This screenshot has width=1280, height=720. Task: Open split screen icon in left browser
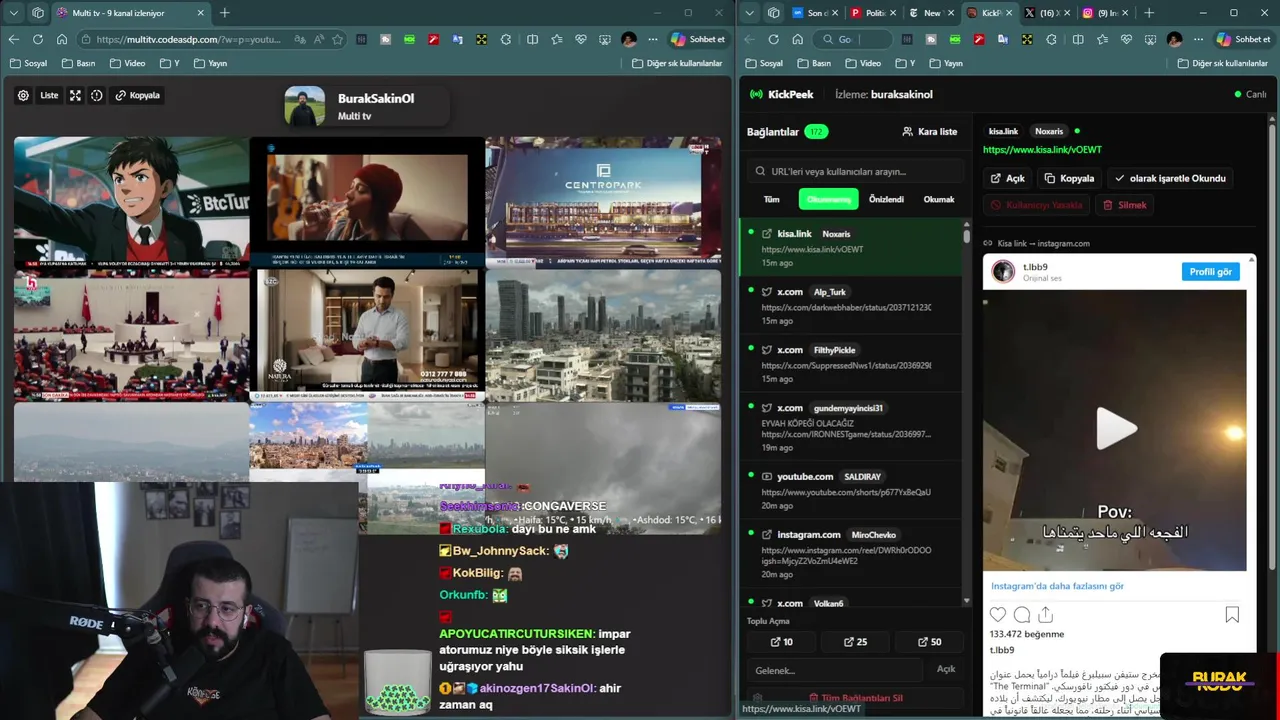pyautogui.click(x=532, y=39)
